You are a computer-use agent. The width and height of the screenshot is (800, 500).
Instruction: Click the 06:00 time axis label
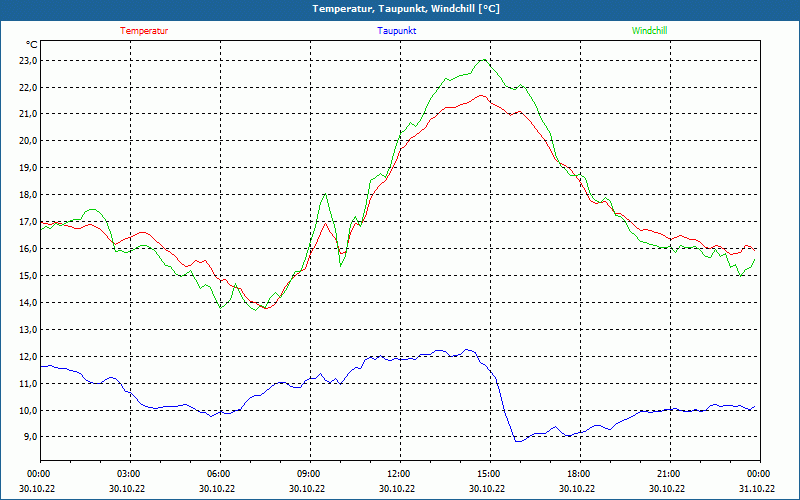point(218,474)
